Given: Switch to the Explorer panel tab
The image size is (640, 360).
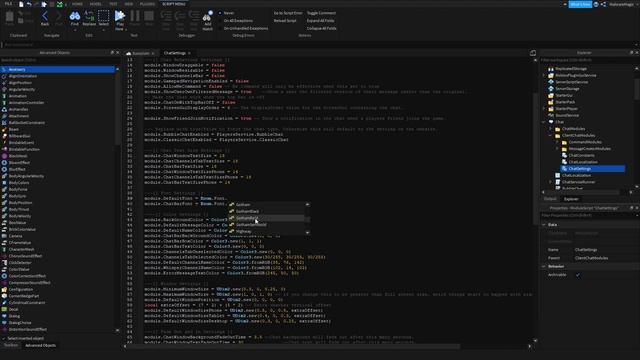Looking at the screenshot, I should pyautogui.click(x=571, y=199).
